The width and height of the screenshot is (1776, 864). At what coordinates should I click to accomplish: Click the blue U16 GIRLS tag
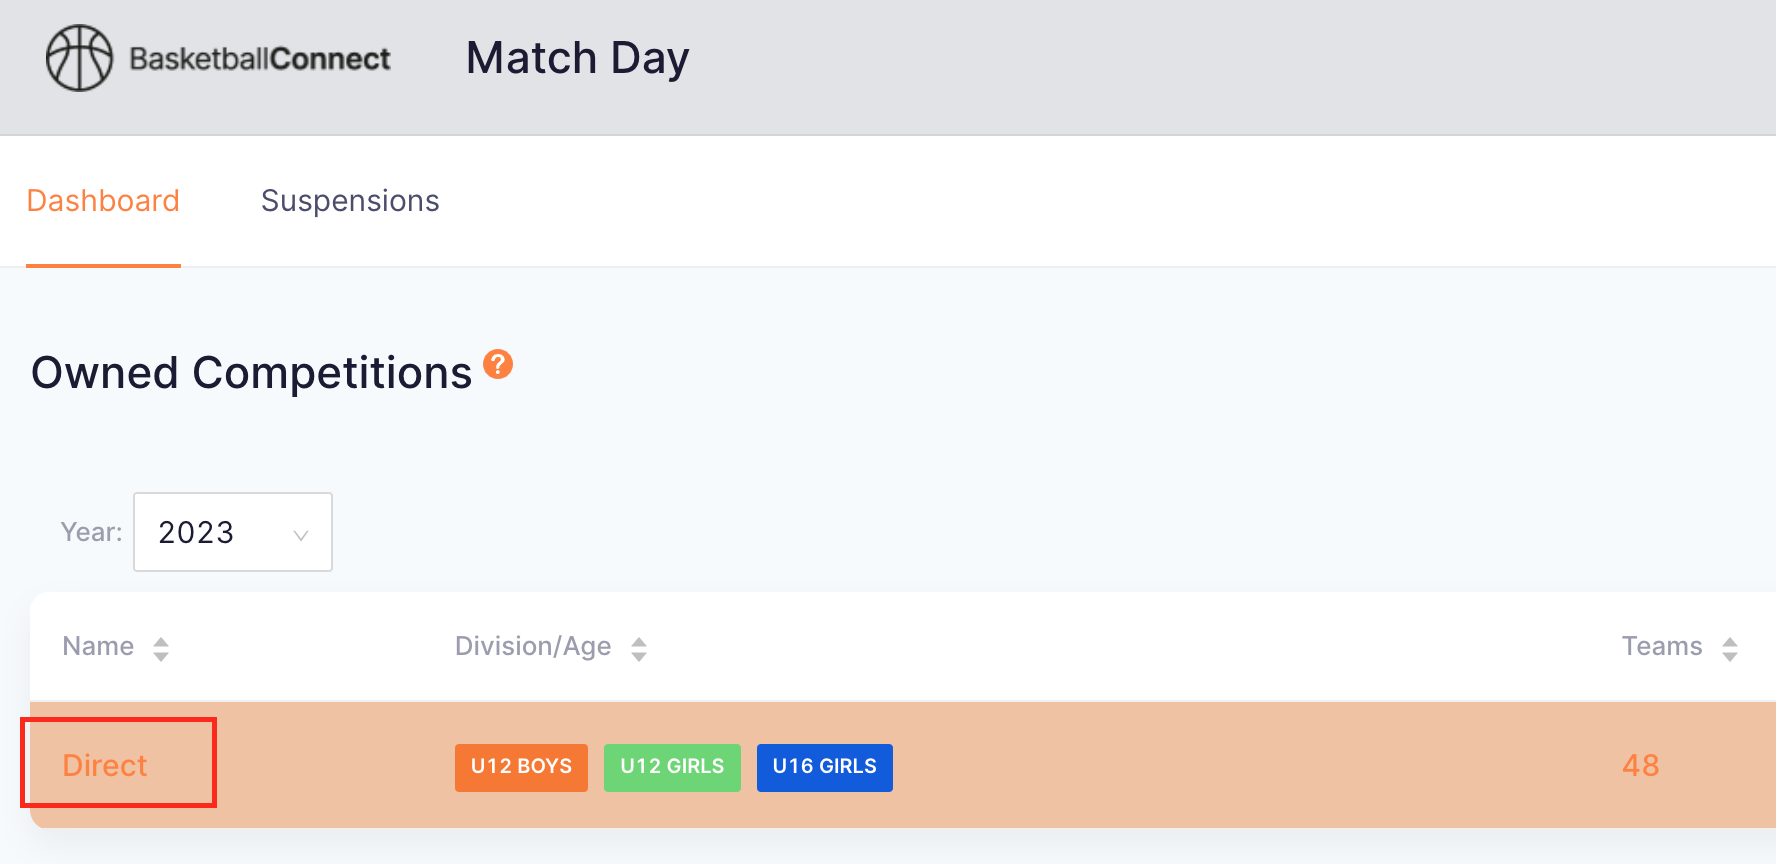[825, 767]
